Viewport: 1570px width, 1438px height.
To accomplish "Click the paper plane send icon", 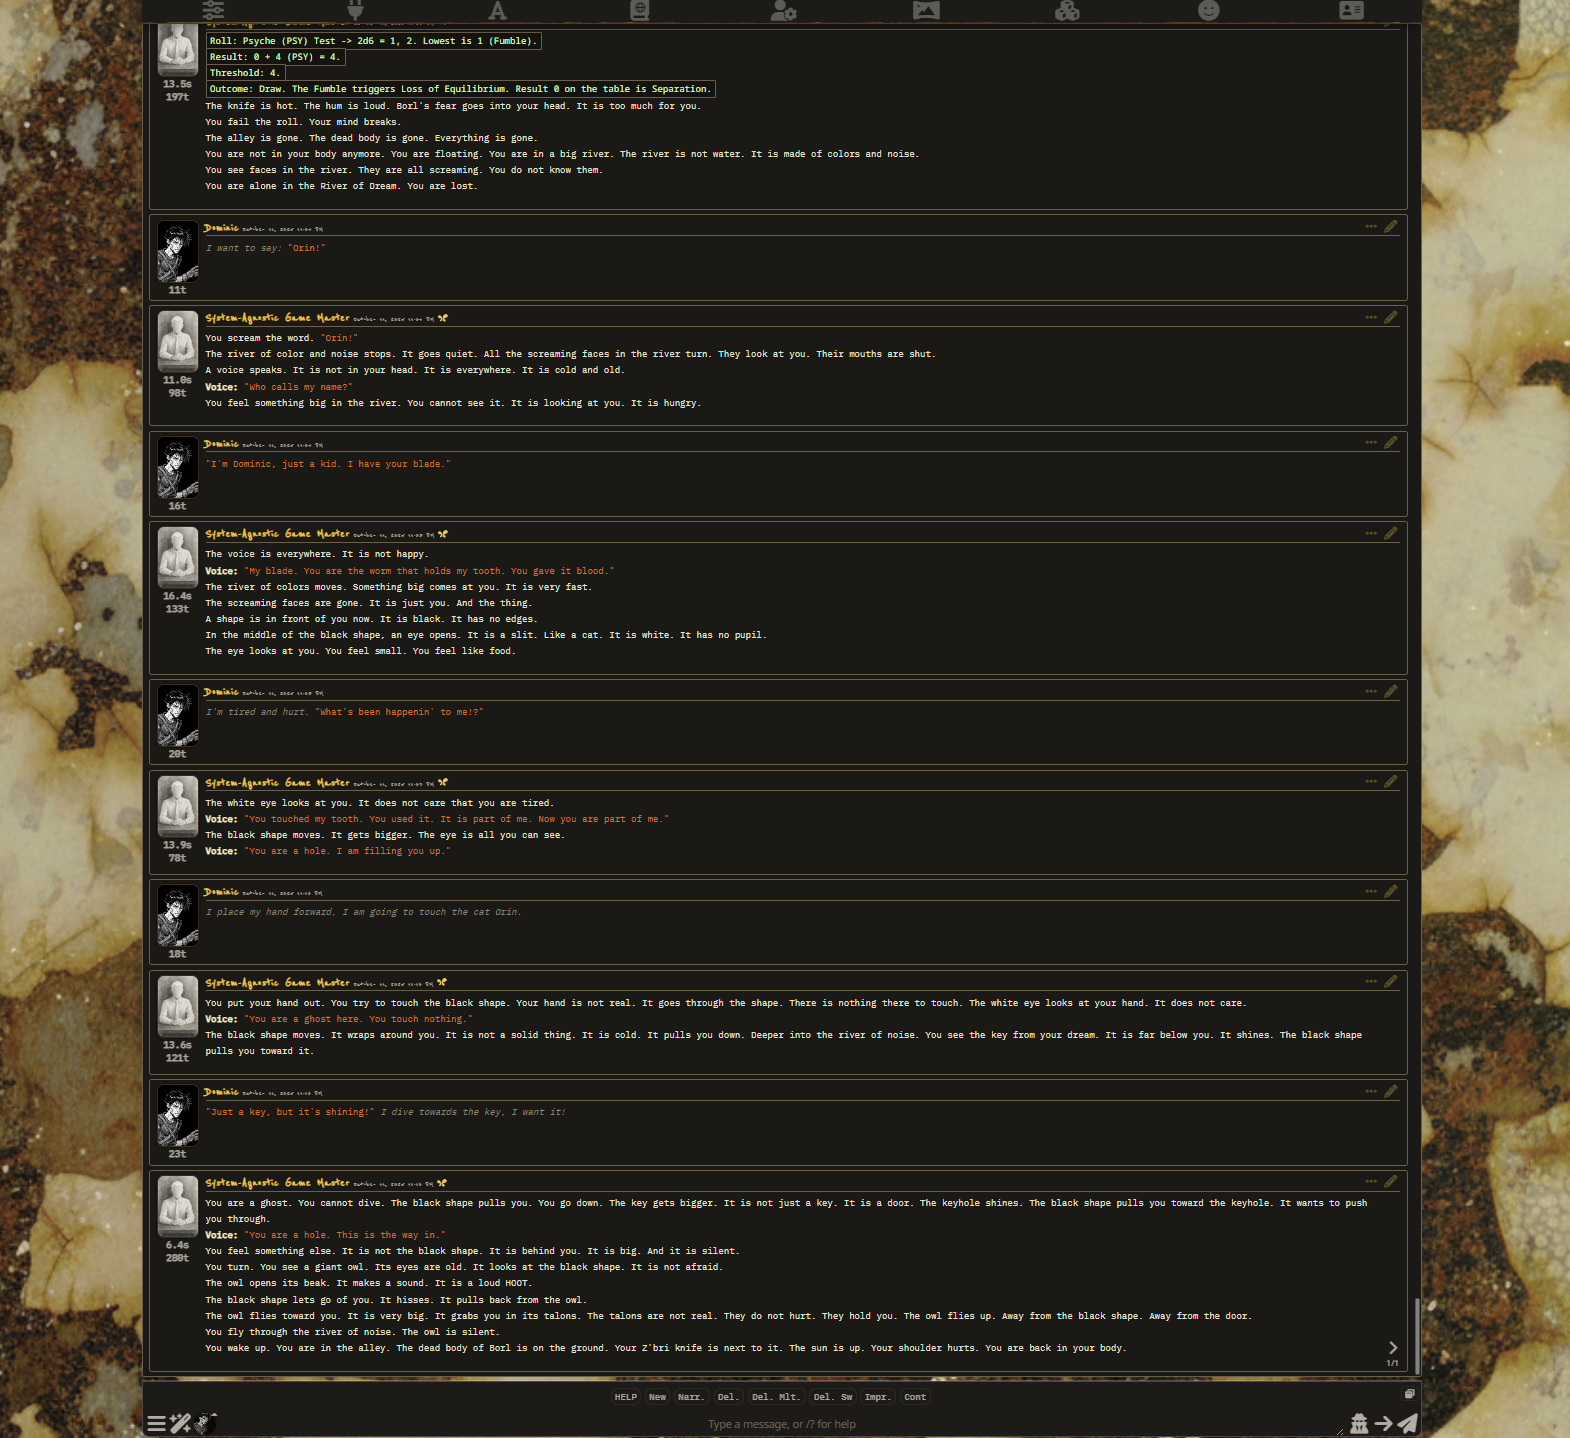I will (1407, 1423).
